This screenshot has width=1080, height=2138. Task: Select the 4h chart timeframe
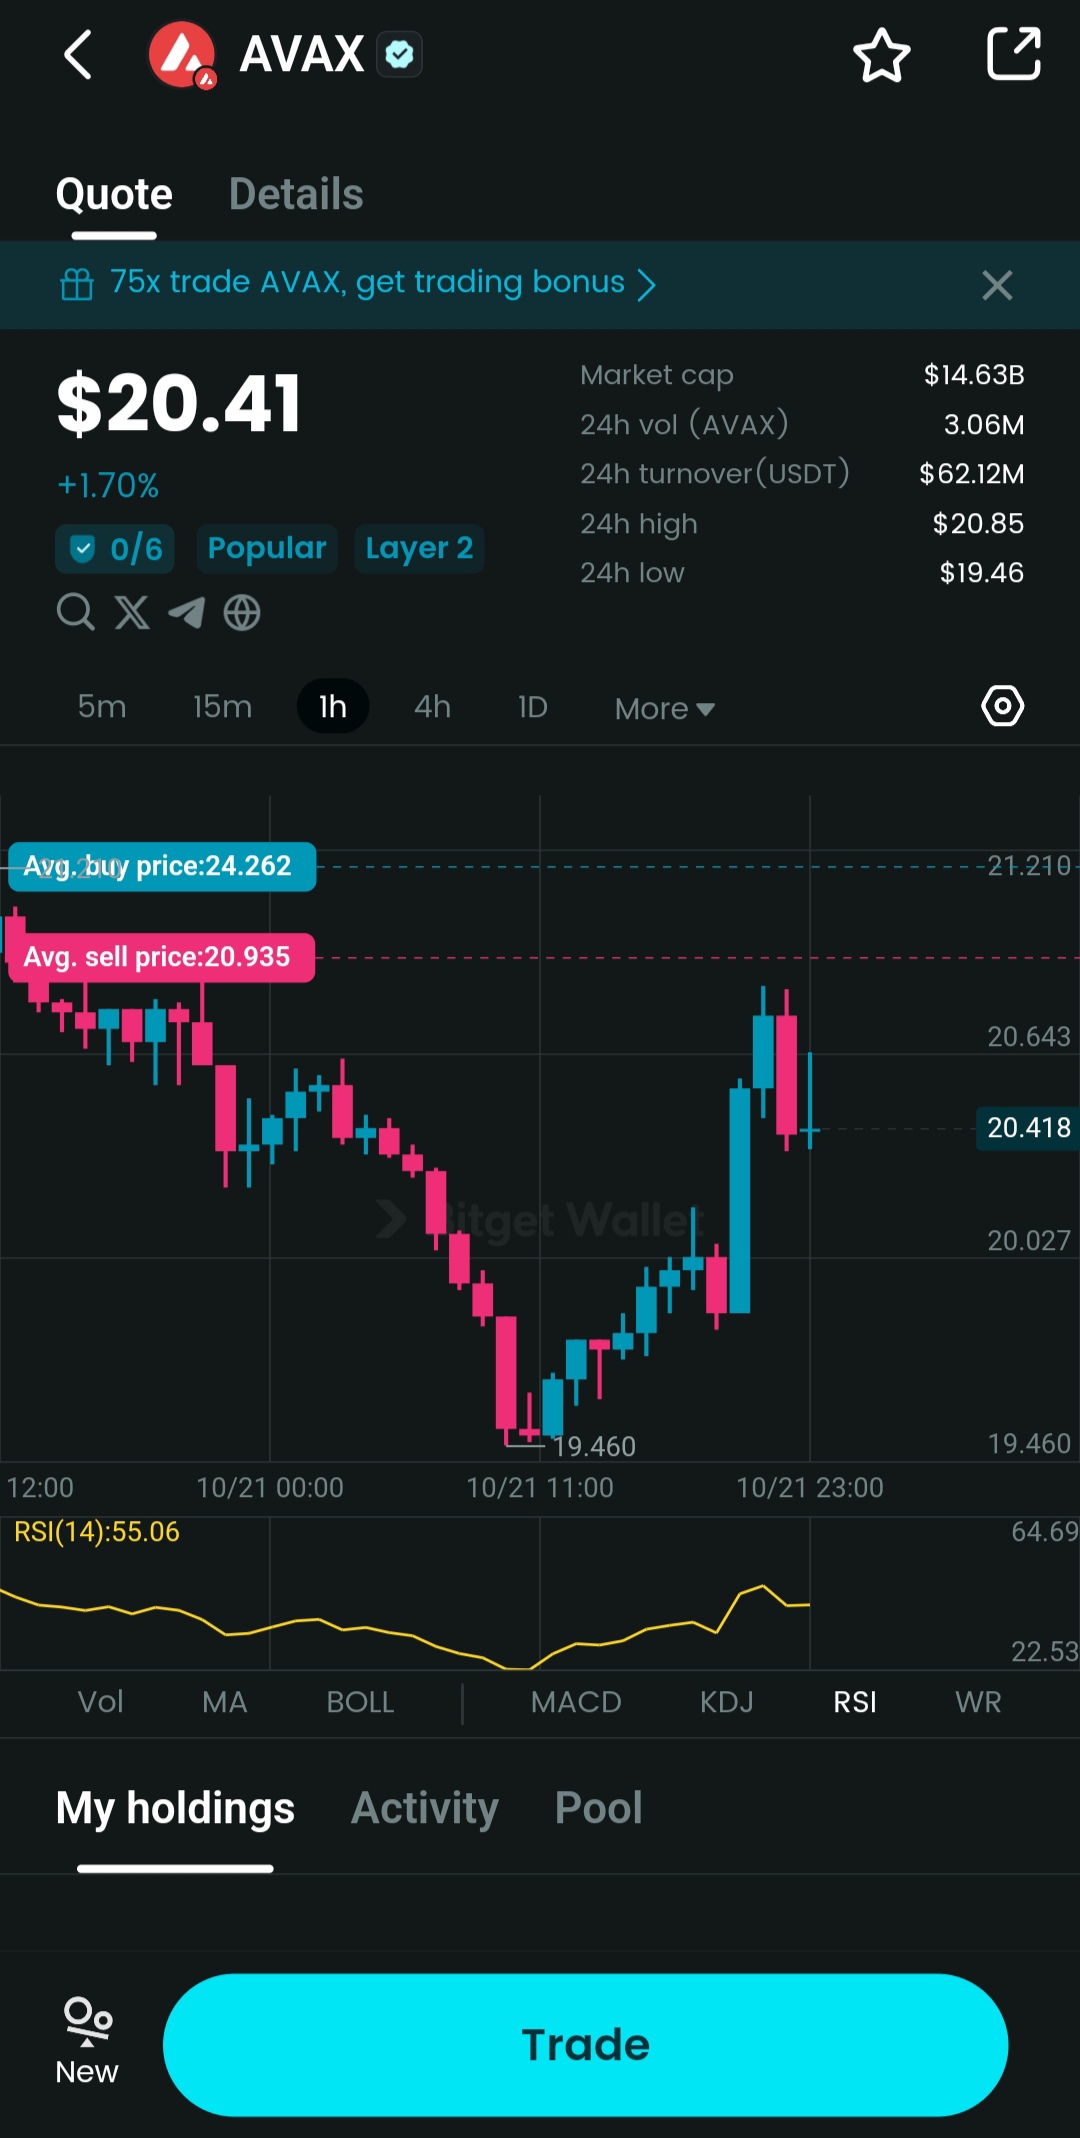(432, 707)
